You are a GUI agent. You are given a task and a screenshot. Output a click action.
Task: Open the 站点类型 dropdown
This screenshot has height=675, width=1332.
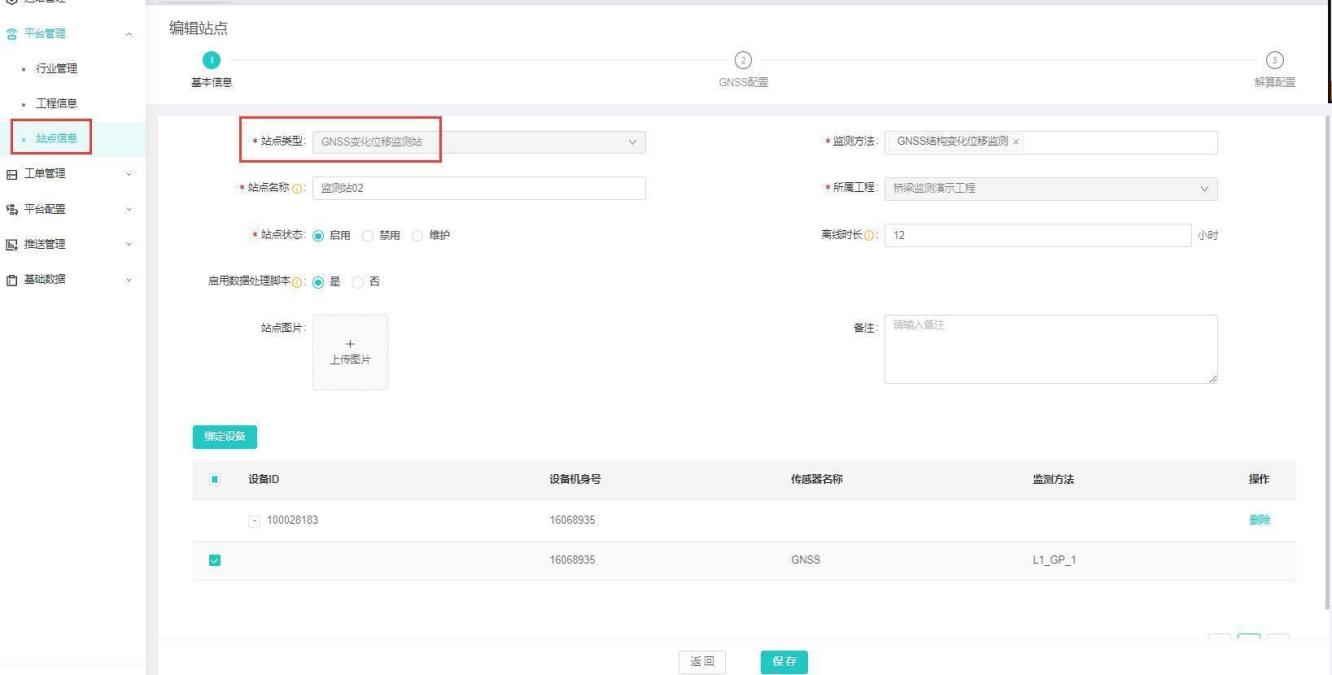coord(479,143)
